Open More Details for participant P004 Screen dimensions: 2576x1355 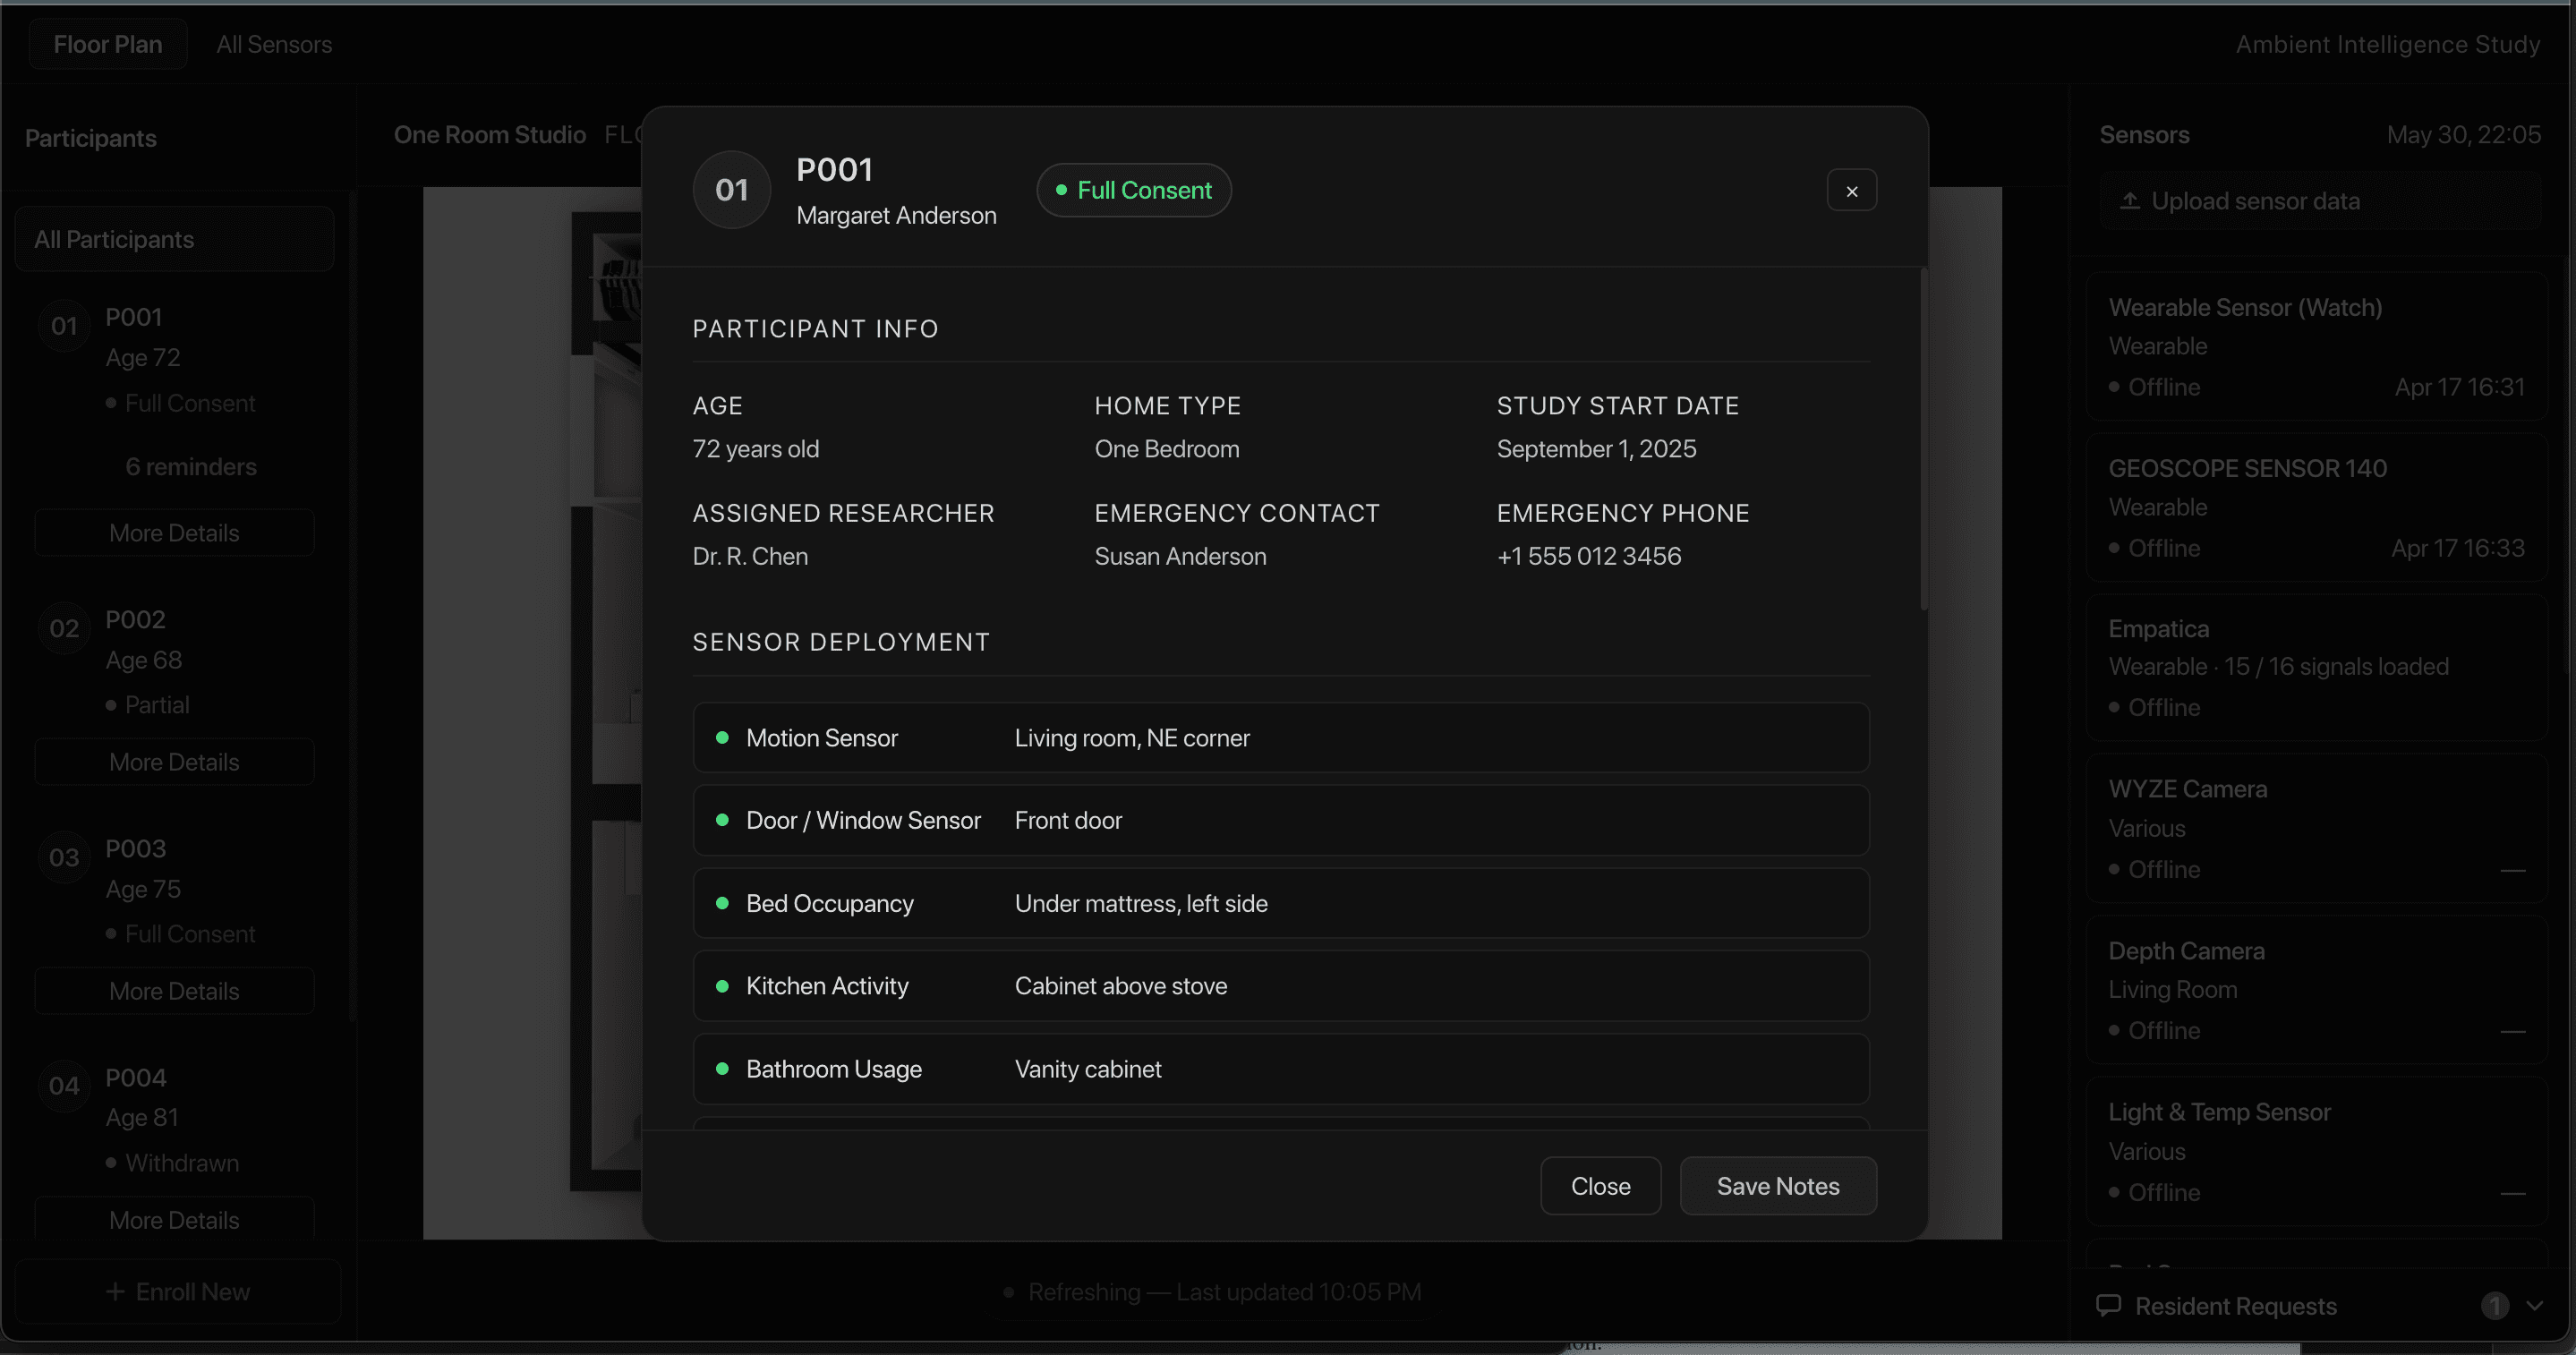(174, 1220)
